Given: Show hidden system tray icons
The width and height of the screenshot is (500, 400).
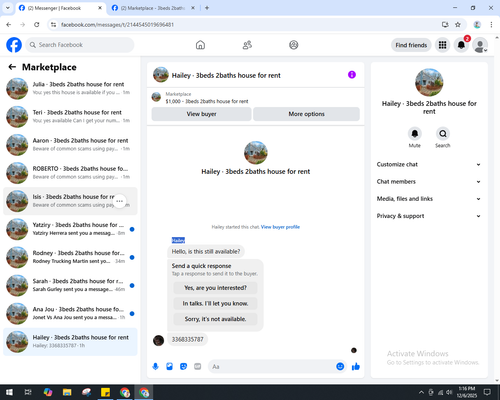Looking at the screenshot, I should (421, 392).
